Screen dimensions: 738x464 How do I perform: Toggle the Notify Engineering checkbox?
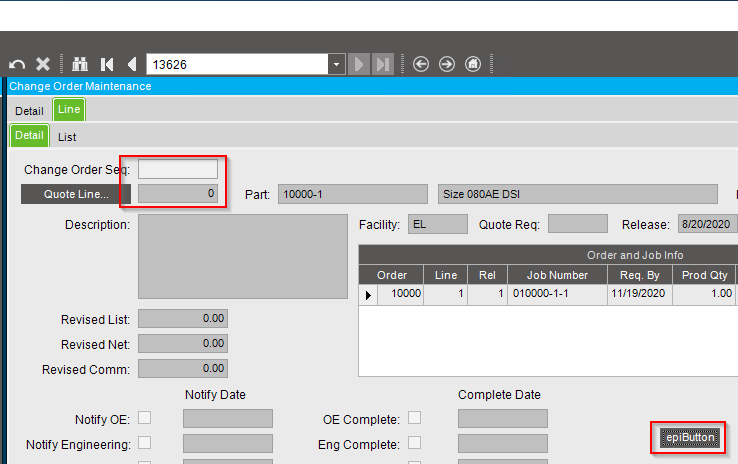(x=144, y=443)
